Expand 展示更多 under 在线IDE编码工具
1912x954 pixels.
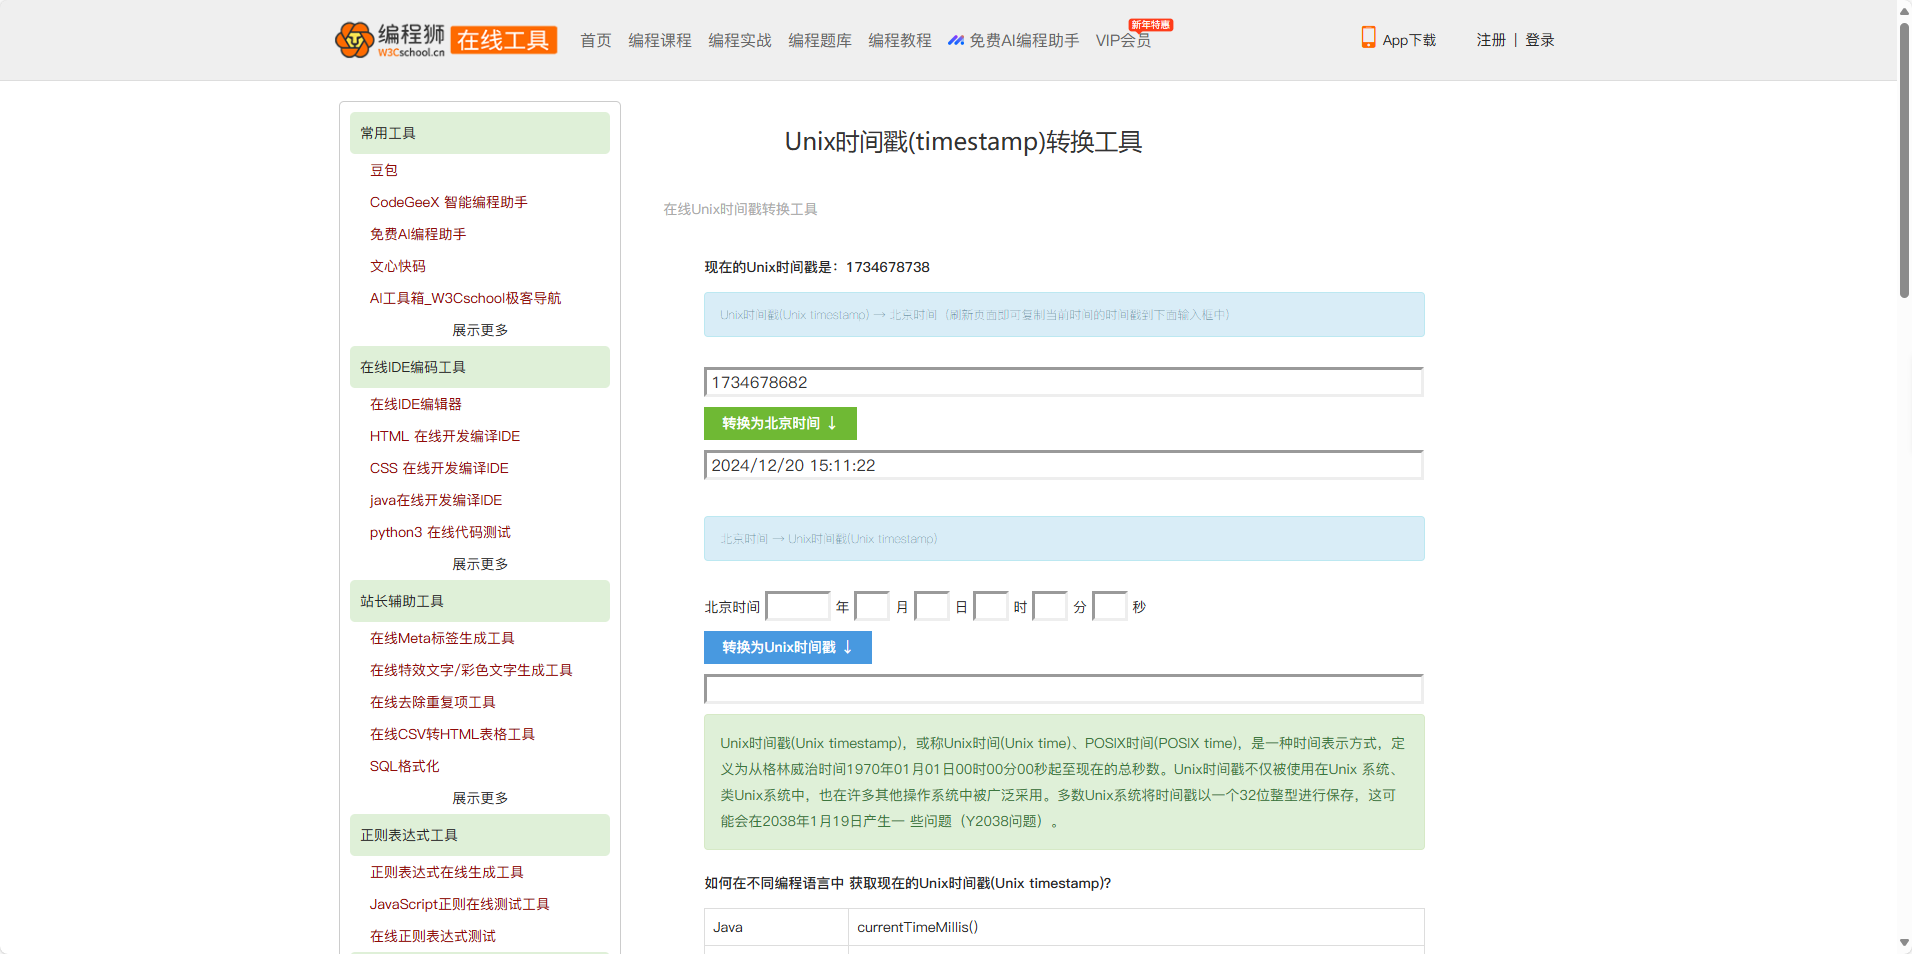coord(480,564)
